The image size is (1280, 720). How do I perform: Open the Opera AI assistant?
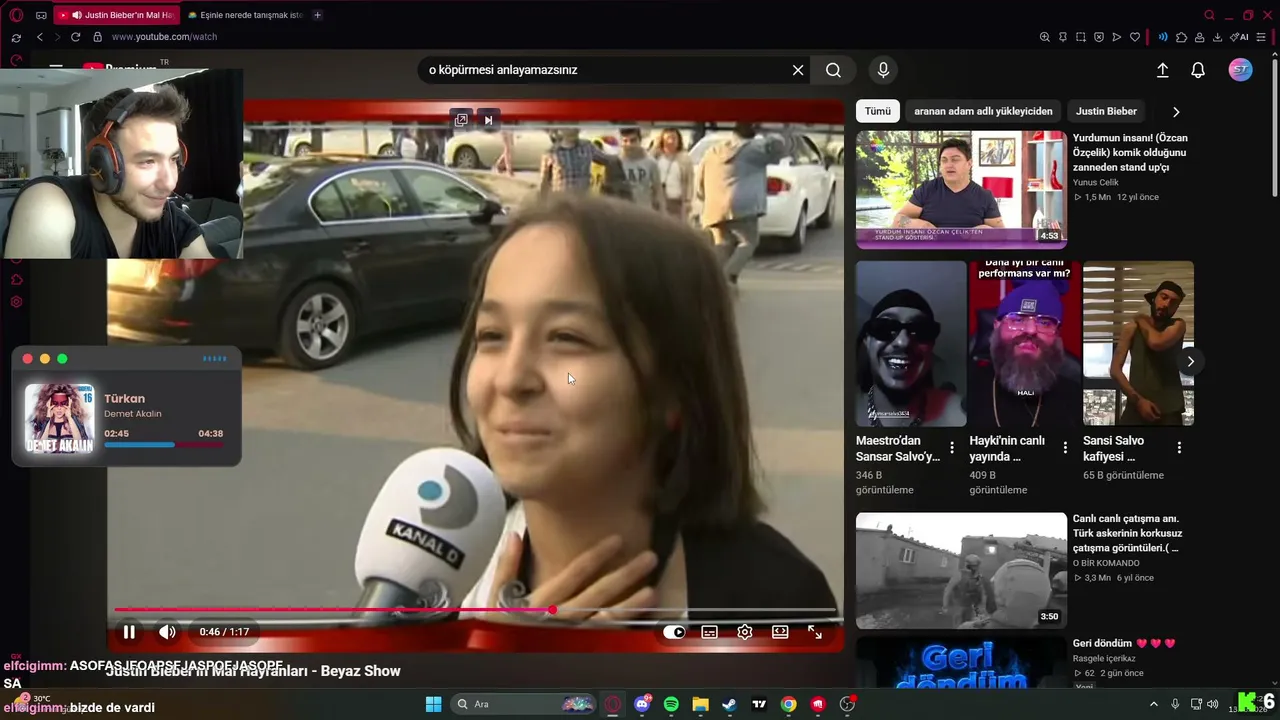(1240, 37)
